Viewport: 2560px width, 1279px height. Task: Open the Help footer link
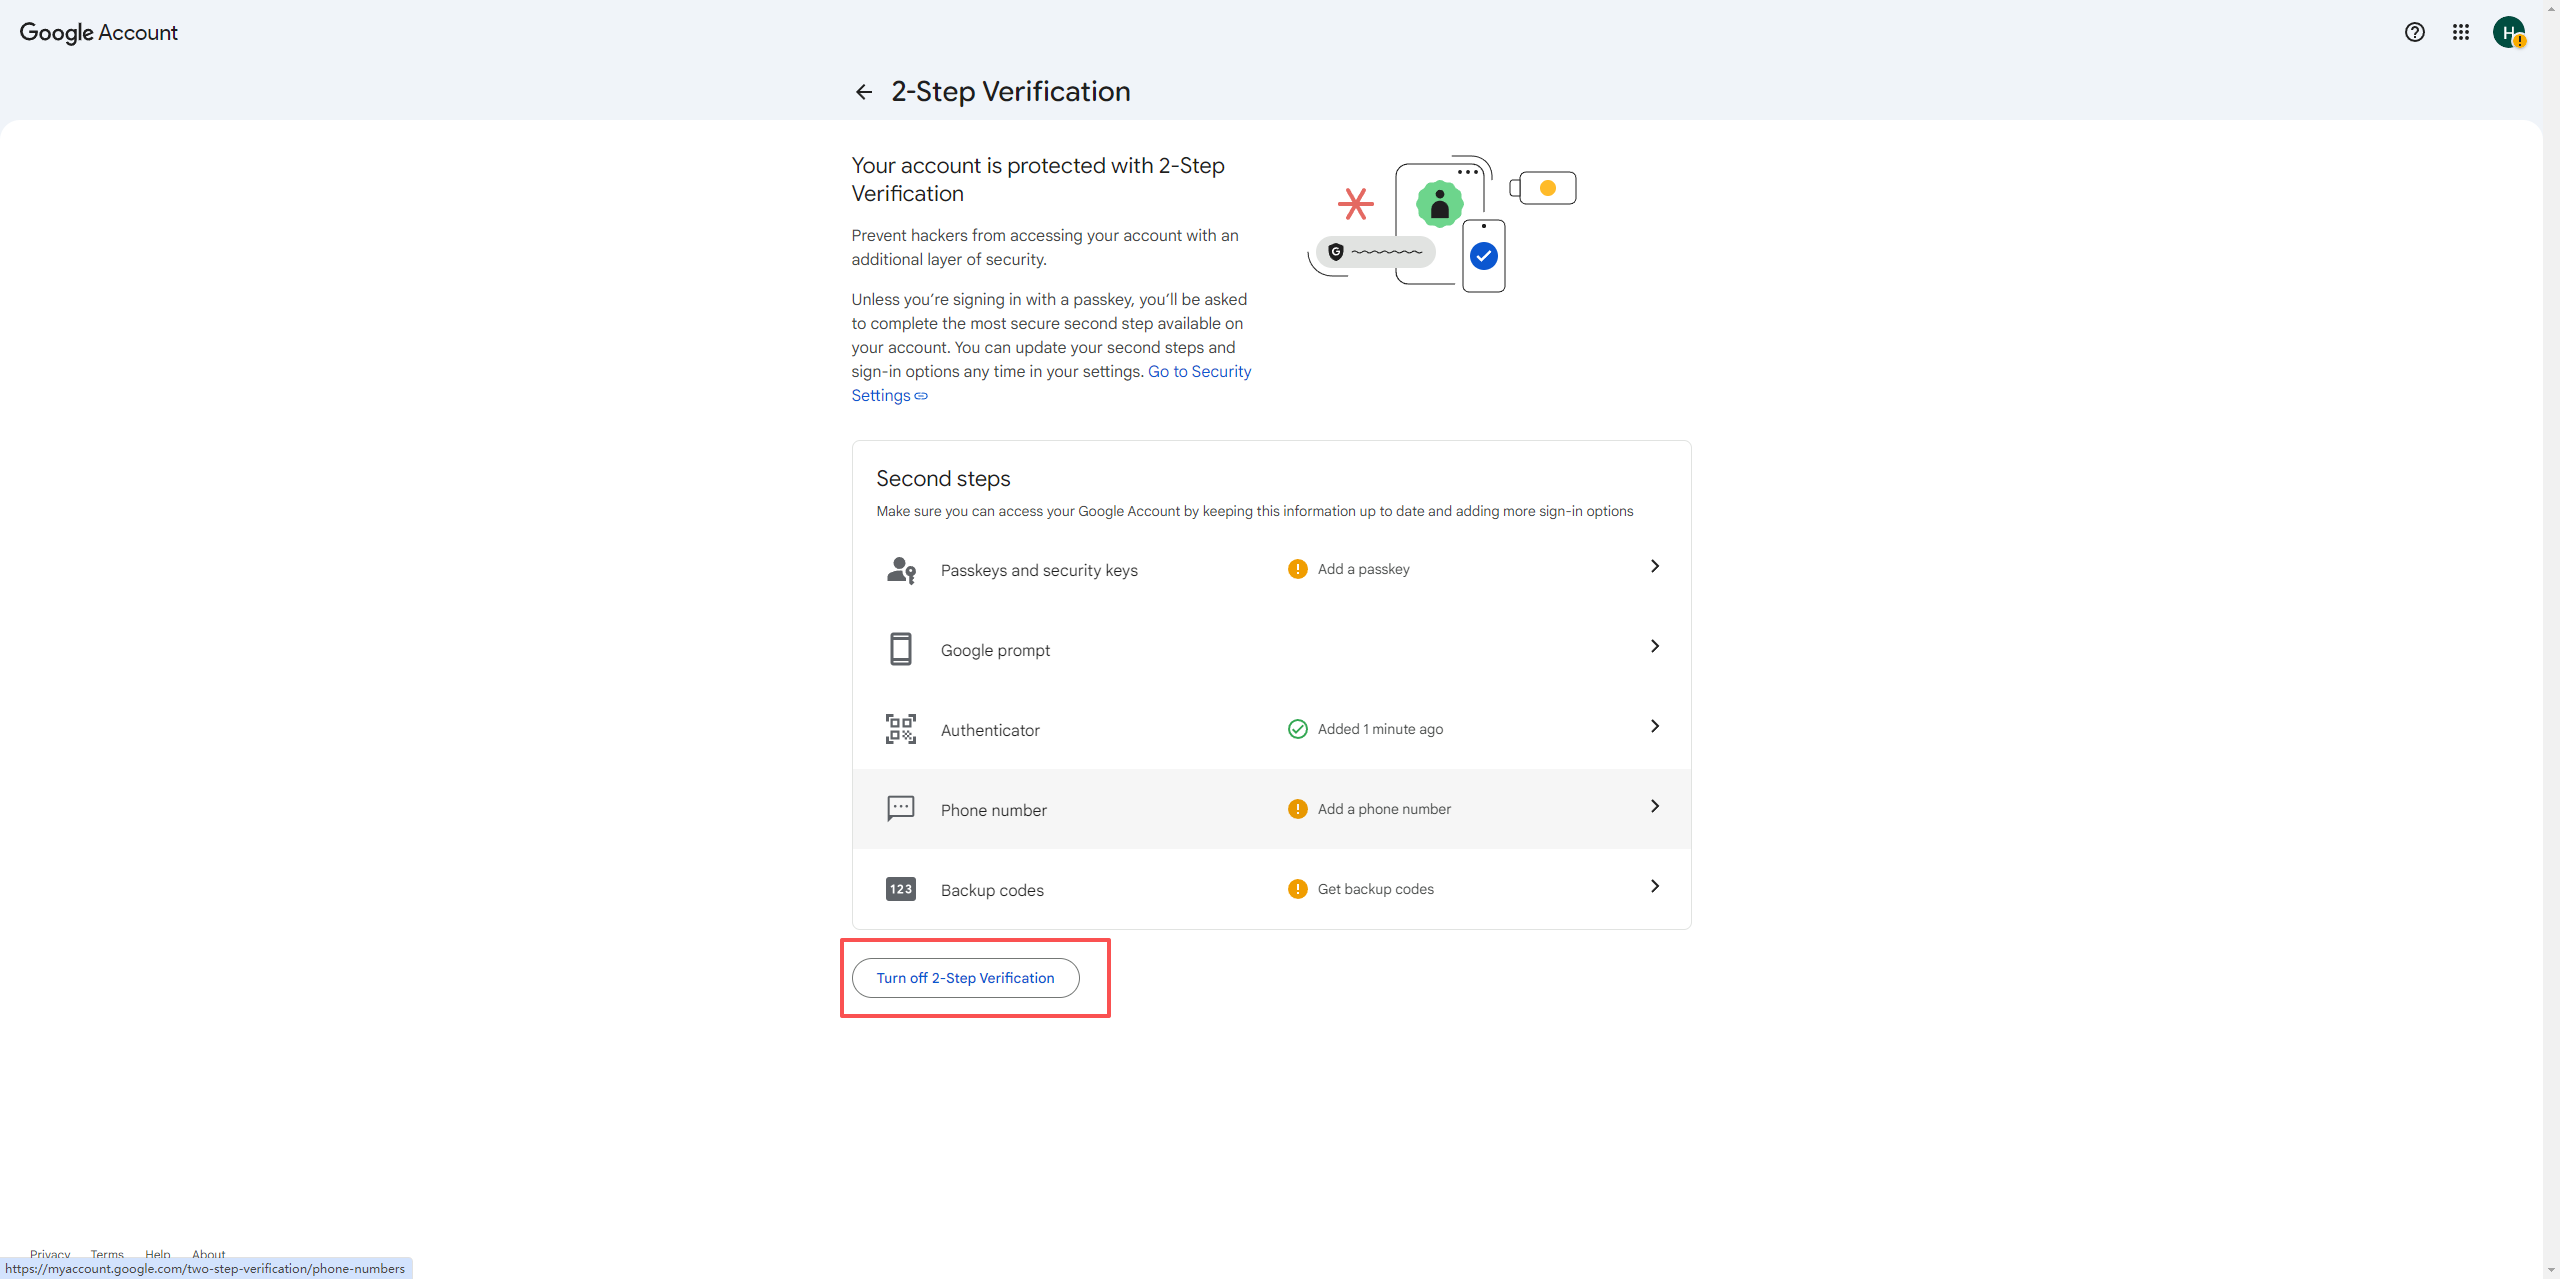point(157,1253)
